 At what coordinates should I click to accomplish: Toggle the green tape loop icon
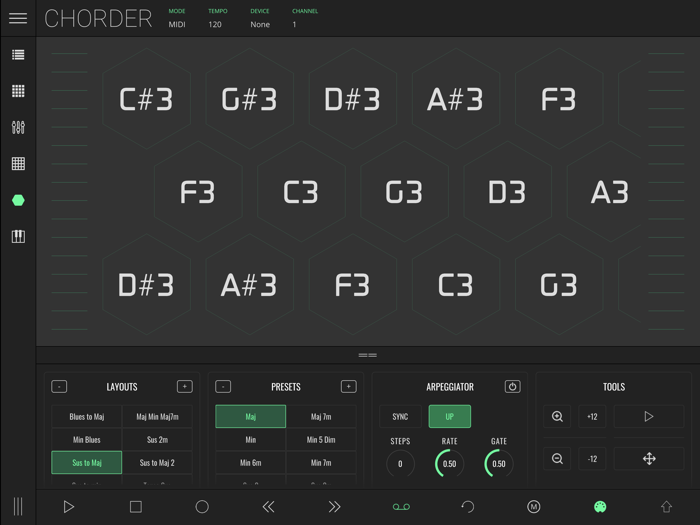pos(401,507)
